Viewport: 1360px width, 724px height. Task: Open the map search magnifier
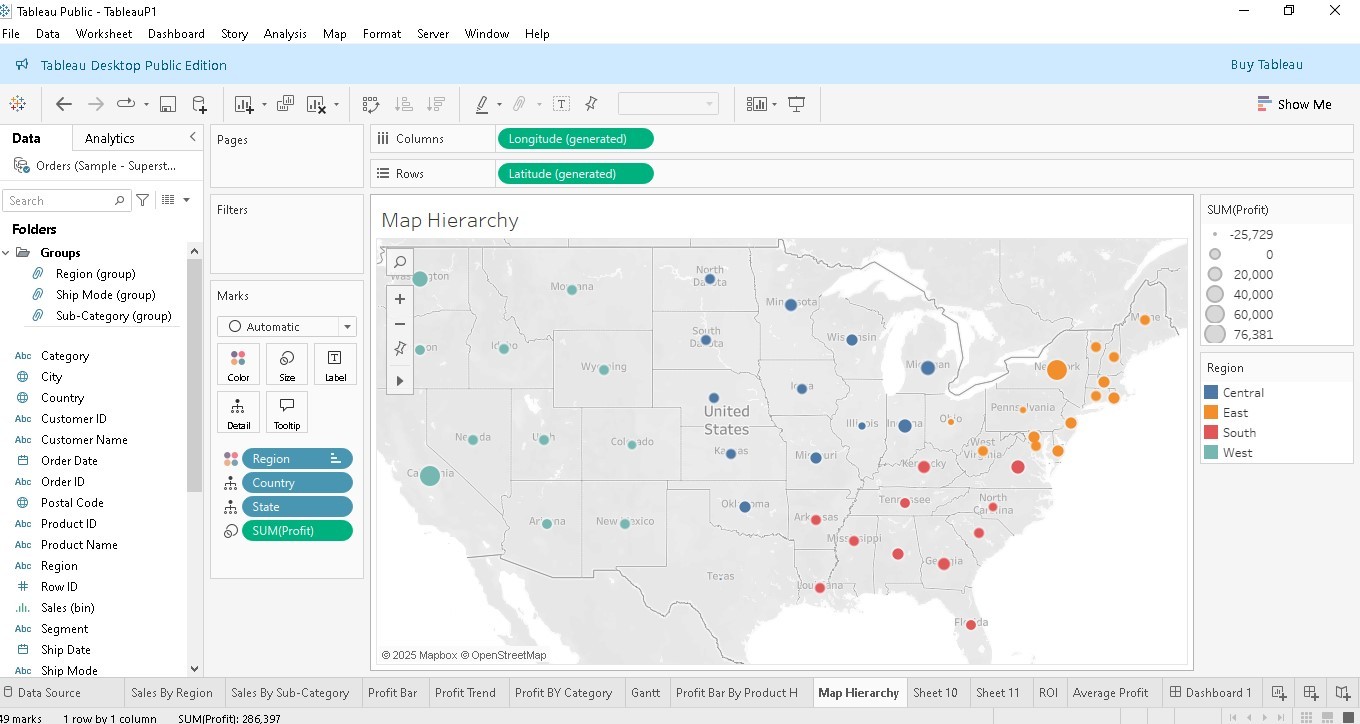pos(399,261)
